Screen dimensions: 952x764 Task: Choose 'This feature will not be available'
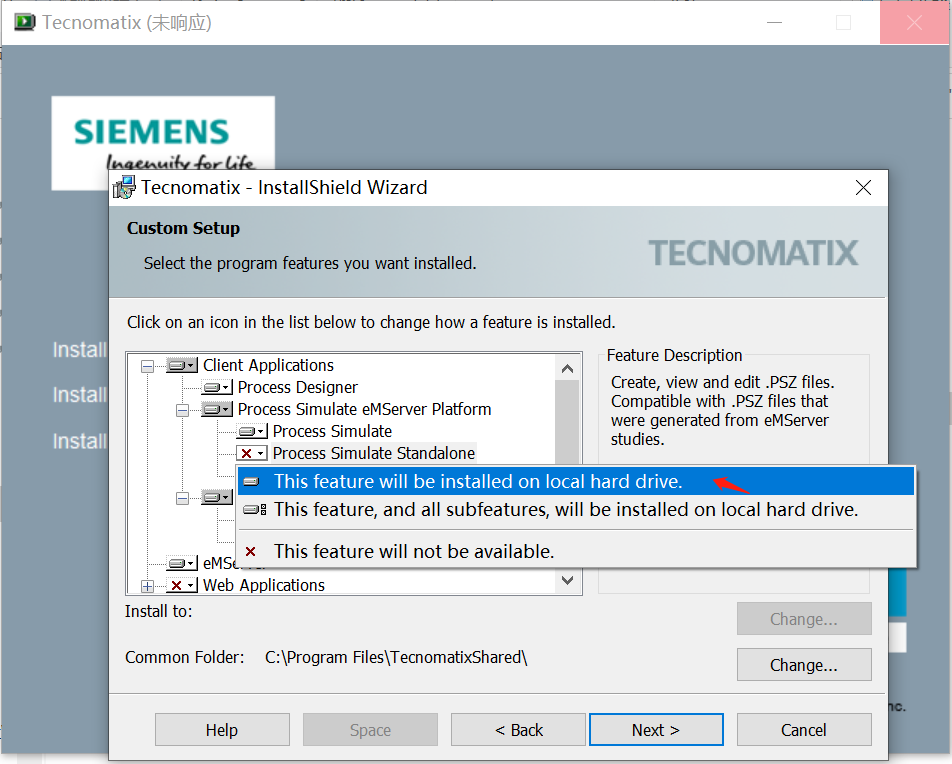(575, 551)
